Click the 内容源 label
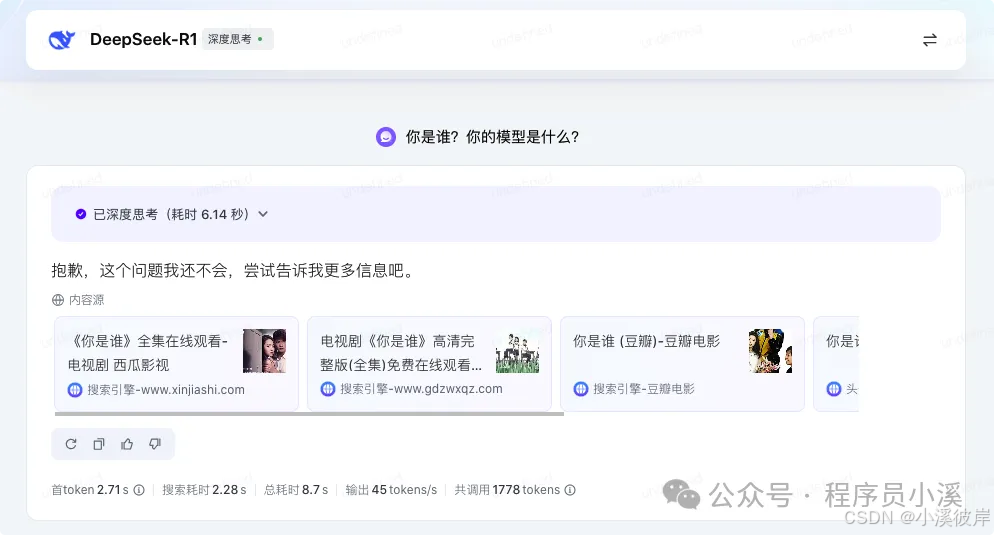Viewport: 994px width, 535px height. (86, 300)
